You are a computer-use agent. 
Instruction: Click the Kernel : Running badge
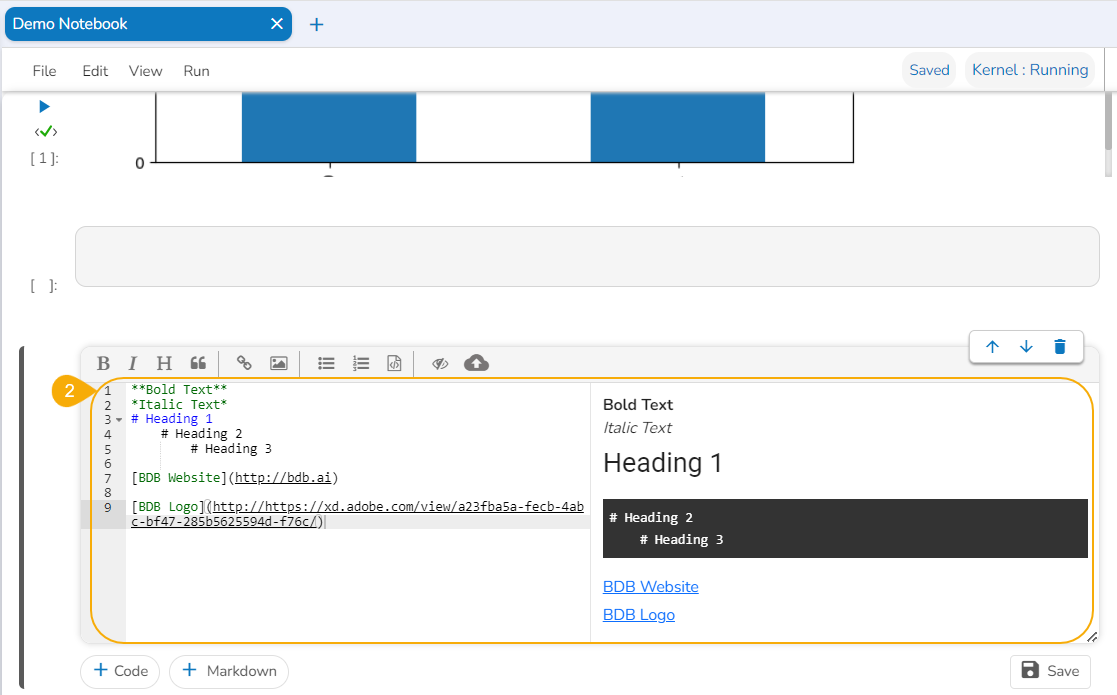tap(1029, 70)
